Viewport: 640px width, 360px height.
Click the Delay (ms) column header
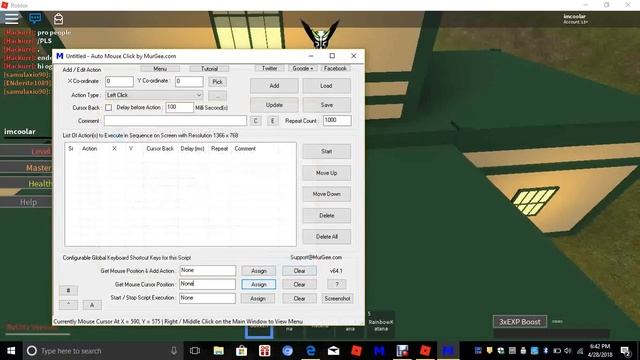(192, 149)
